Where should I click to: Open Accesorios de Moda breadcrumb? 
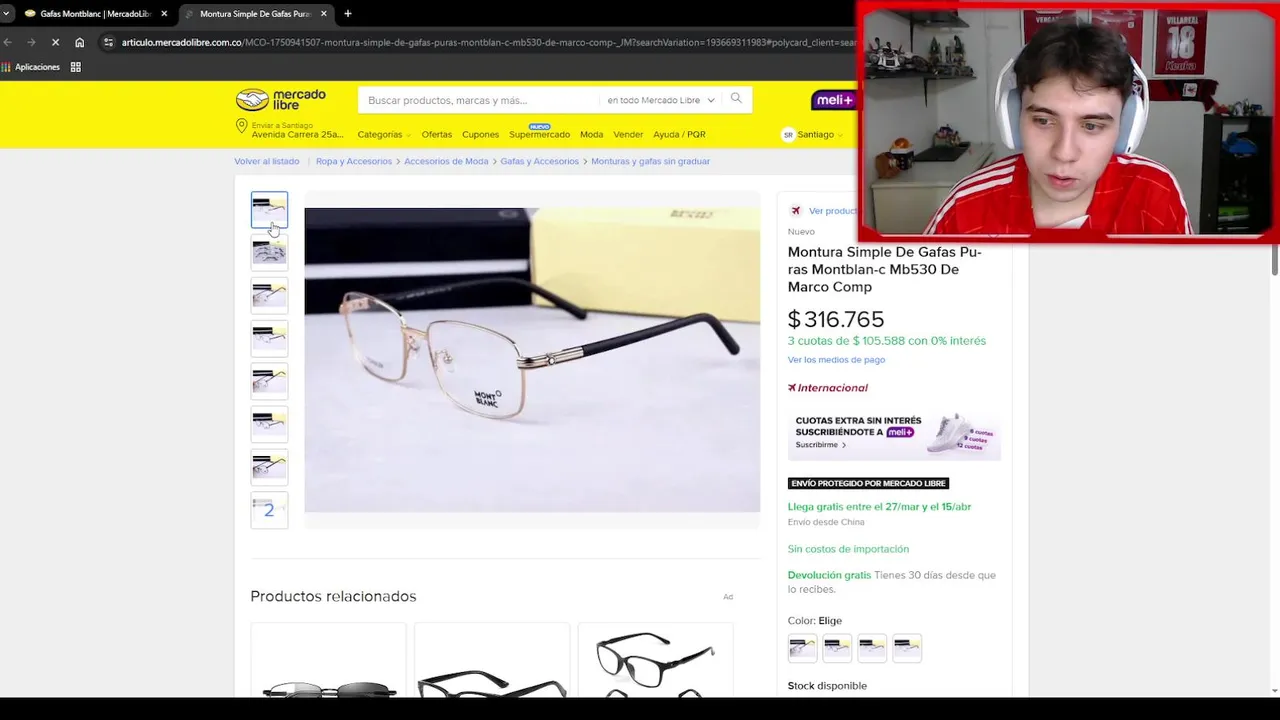point(446,161)
